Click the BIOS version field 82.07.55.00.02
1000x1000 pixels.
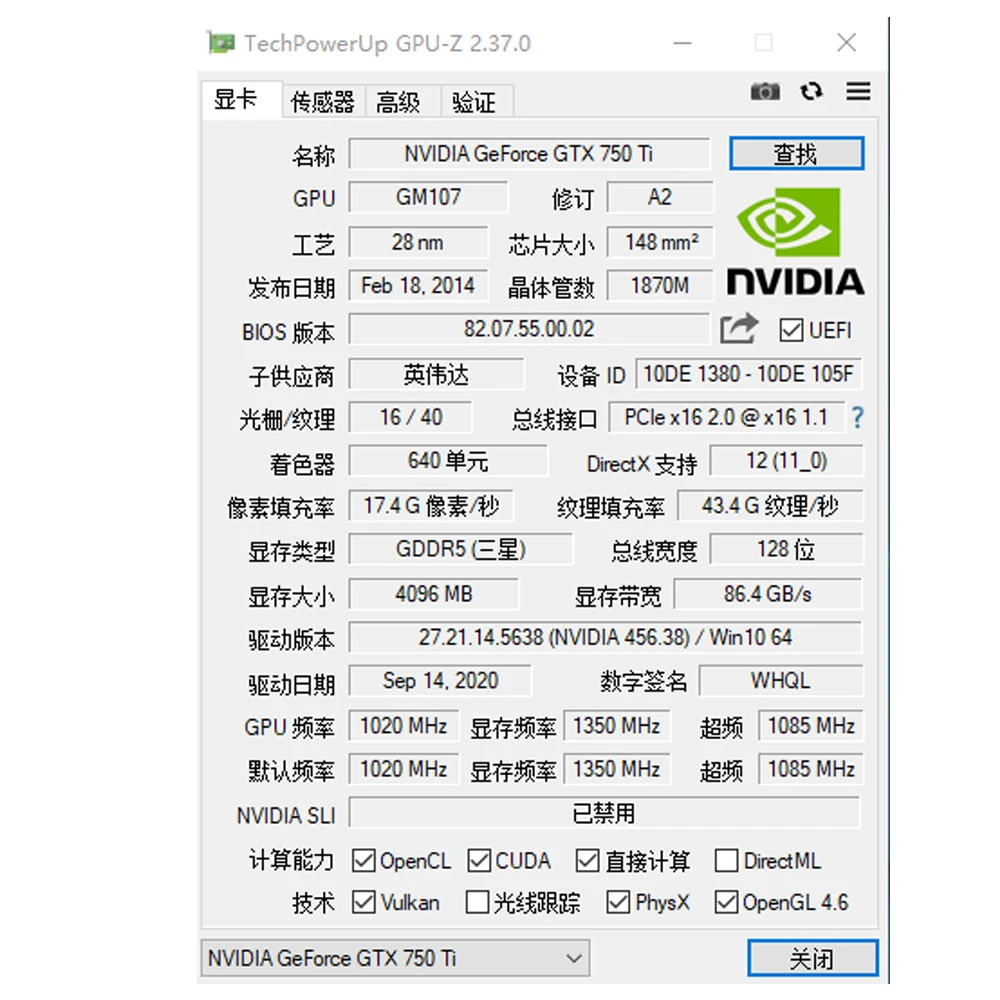[529, 329]
